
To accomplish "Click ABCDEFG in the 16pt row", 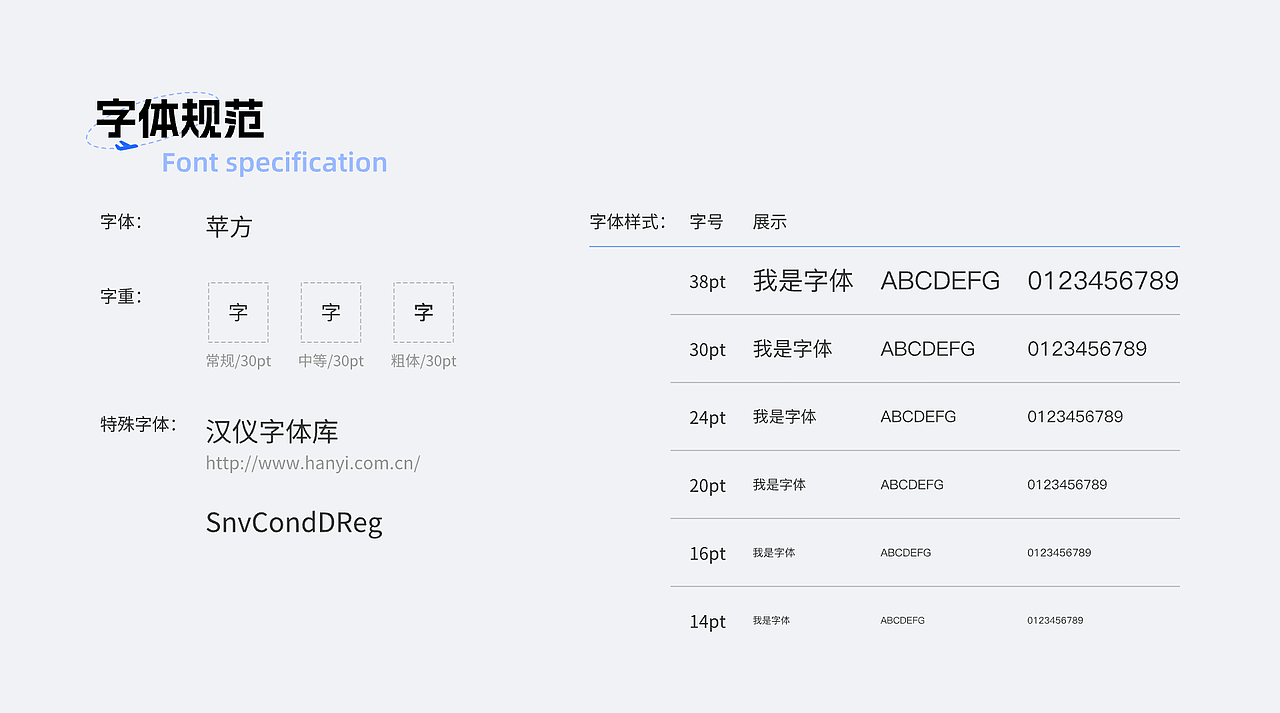I will 906,553.
